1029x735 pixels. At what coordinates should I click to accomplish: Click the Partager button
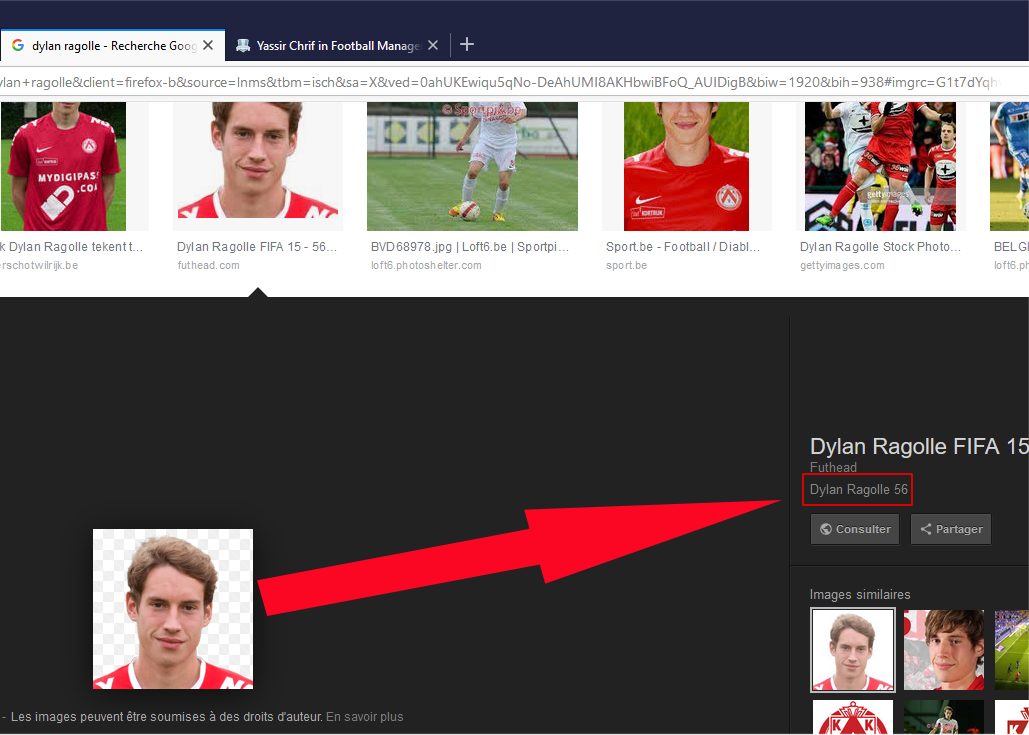click(951, 529)
